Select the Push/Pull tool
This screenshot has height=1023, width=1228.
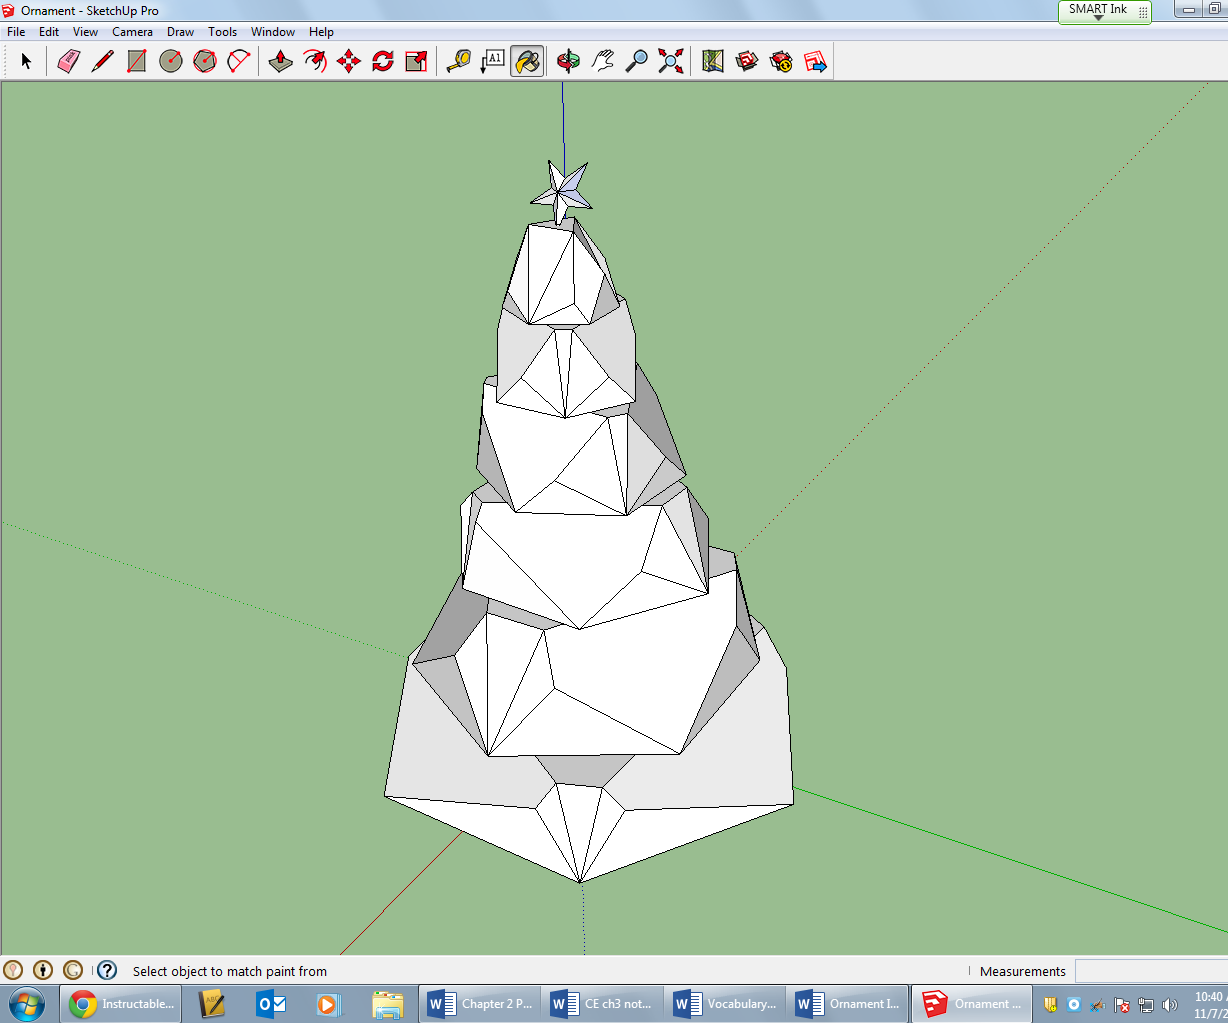point(280,61)
